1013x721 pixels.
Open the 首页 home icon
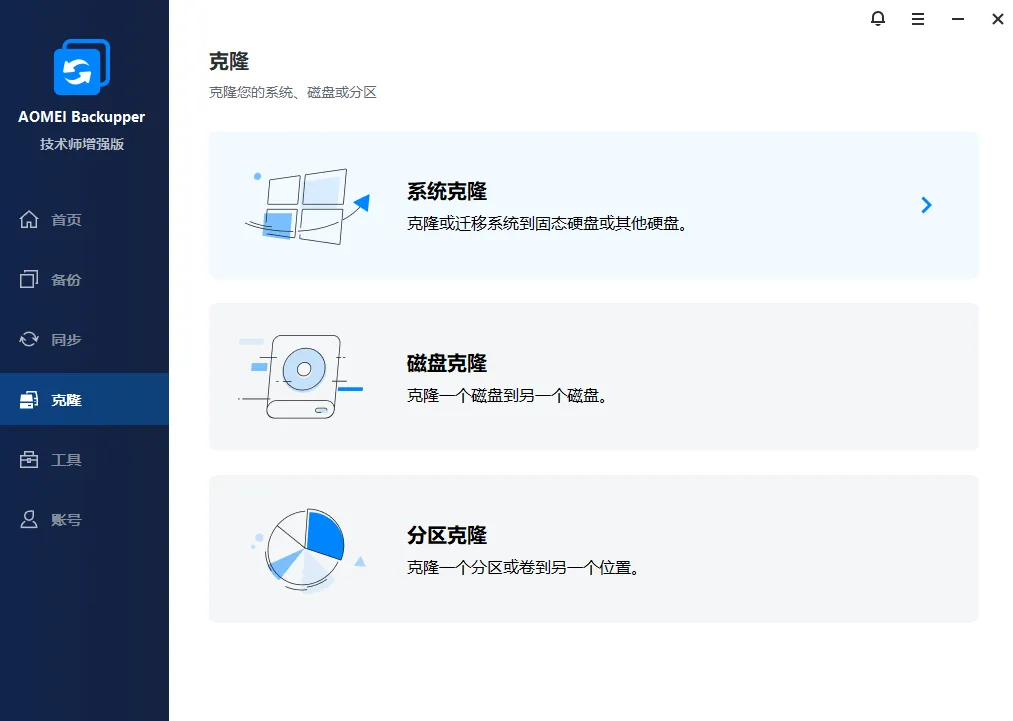click(28, 220)
